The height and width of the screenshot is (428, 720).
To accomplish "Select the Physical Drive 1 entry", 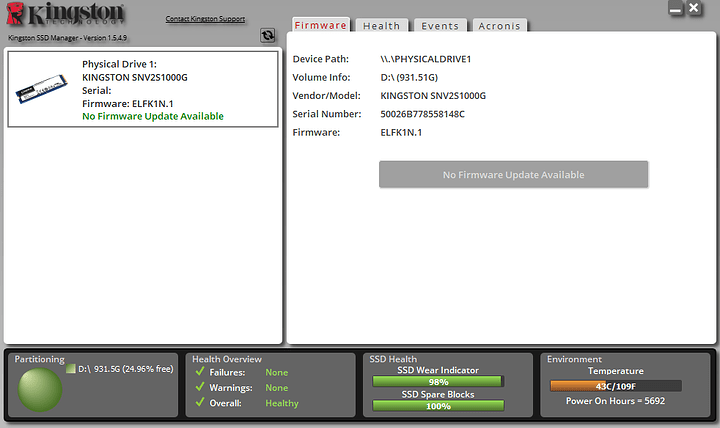I will (x=143, y=89).
